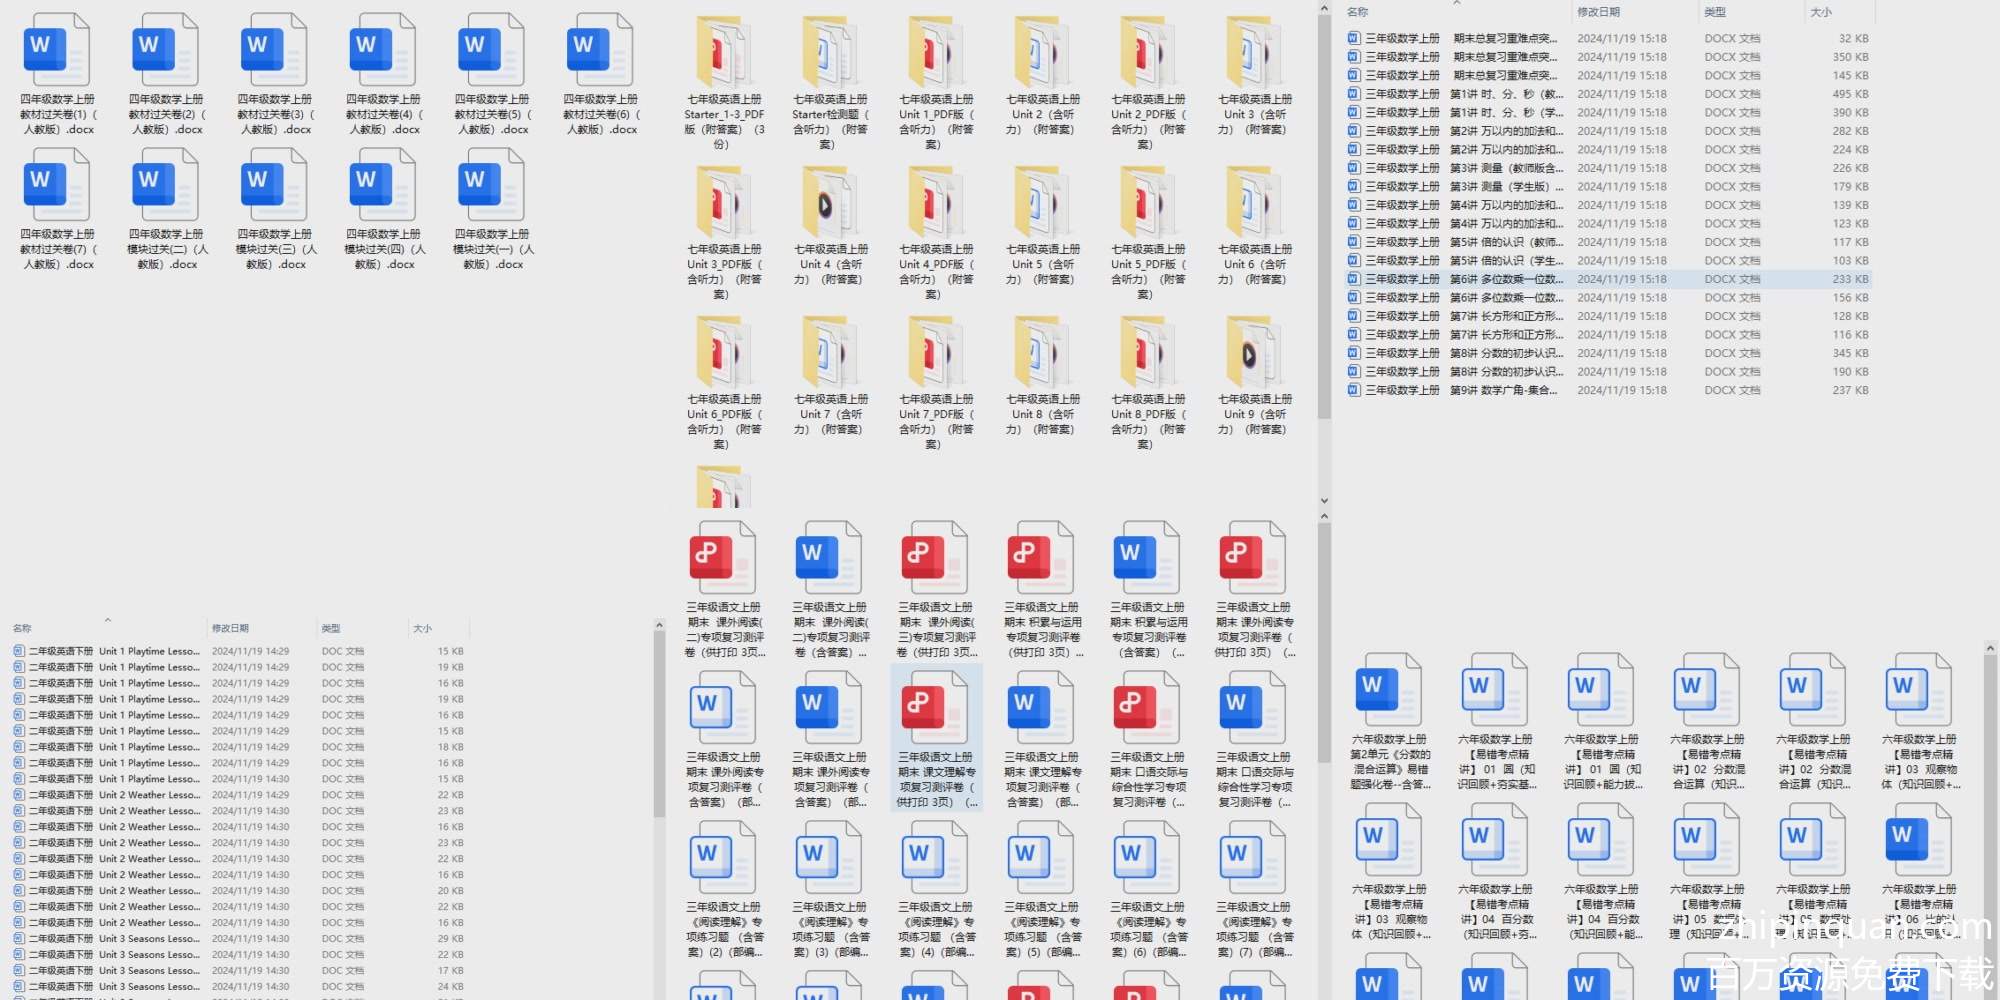Select the 29 KB Unit 3 Seasons file
The image size is (2000, 1000).
pos(150,939)
